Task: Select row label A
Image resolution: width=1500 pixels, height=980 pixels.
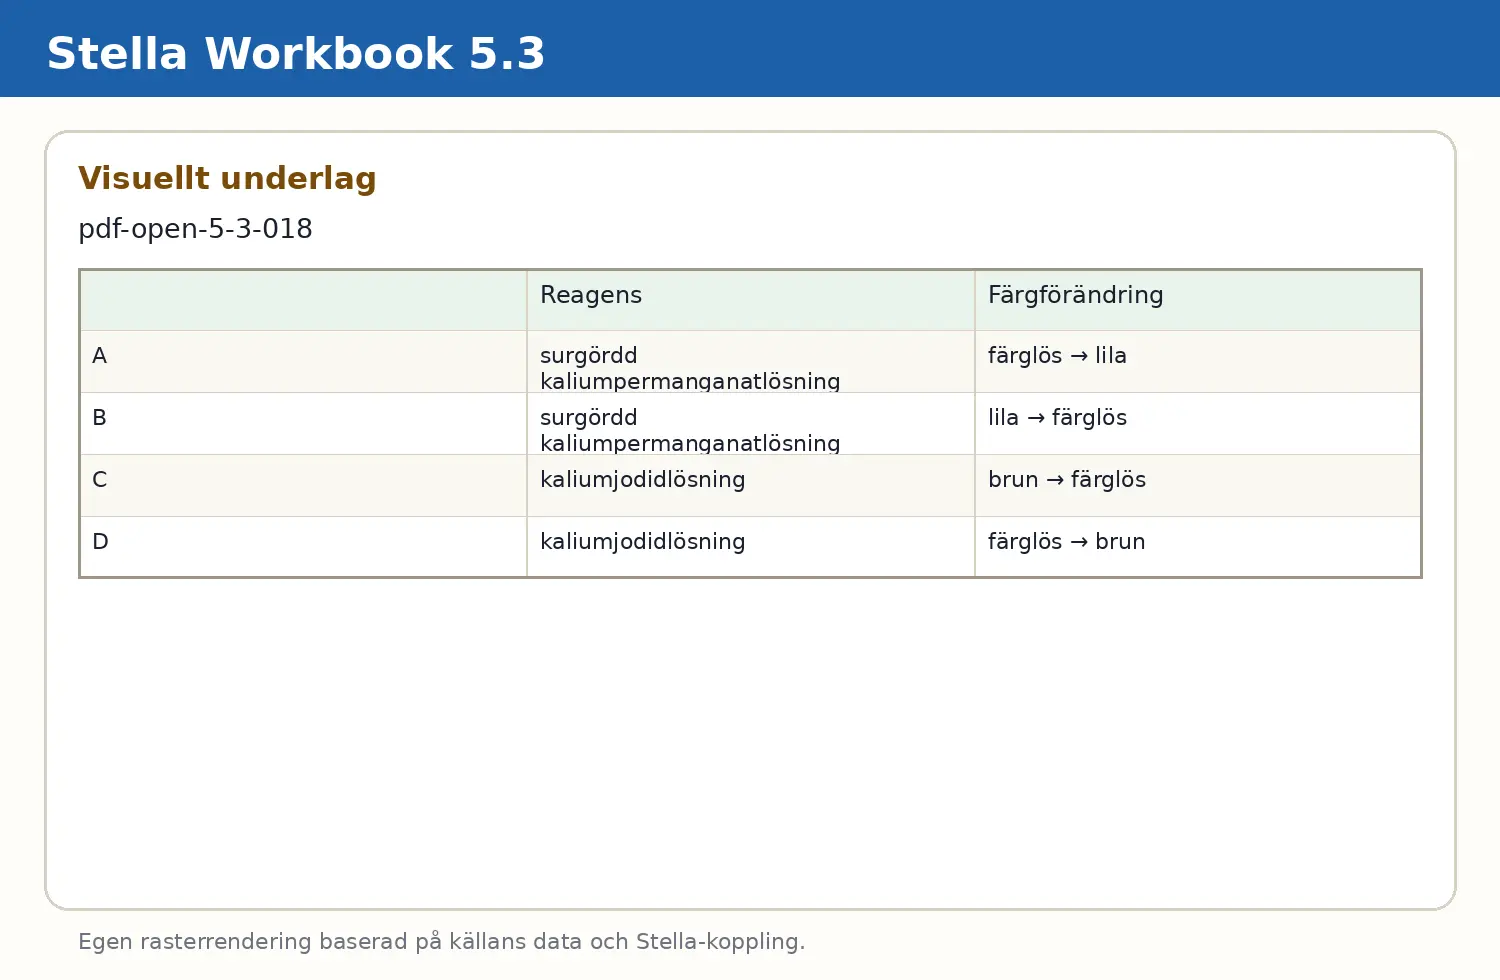Action: click(304, 362)
